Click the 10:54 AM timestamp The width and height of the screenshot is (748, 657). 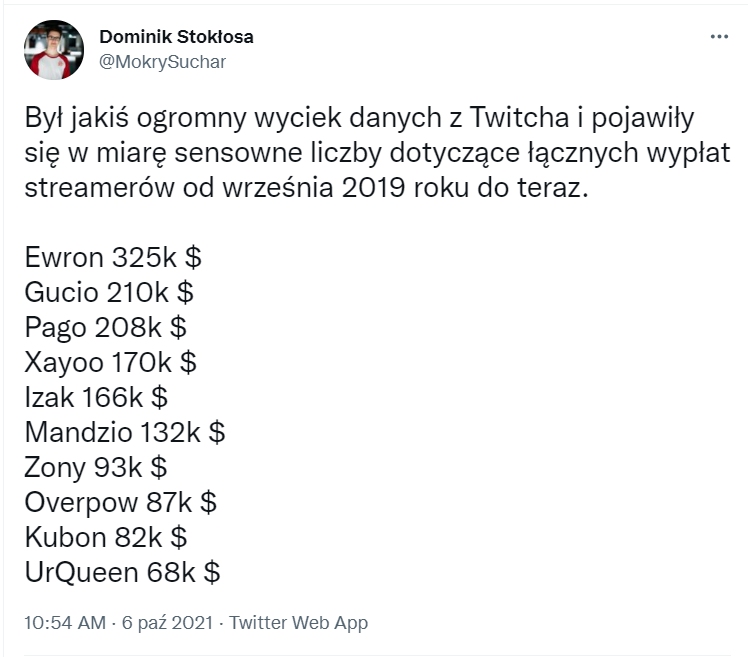64,623
